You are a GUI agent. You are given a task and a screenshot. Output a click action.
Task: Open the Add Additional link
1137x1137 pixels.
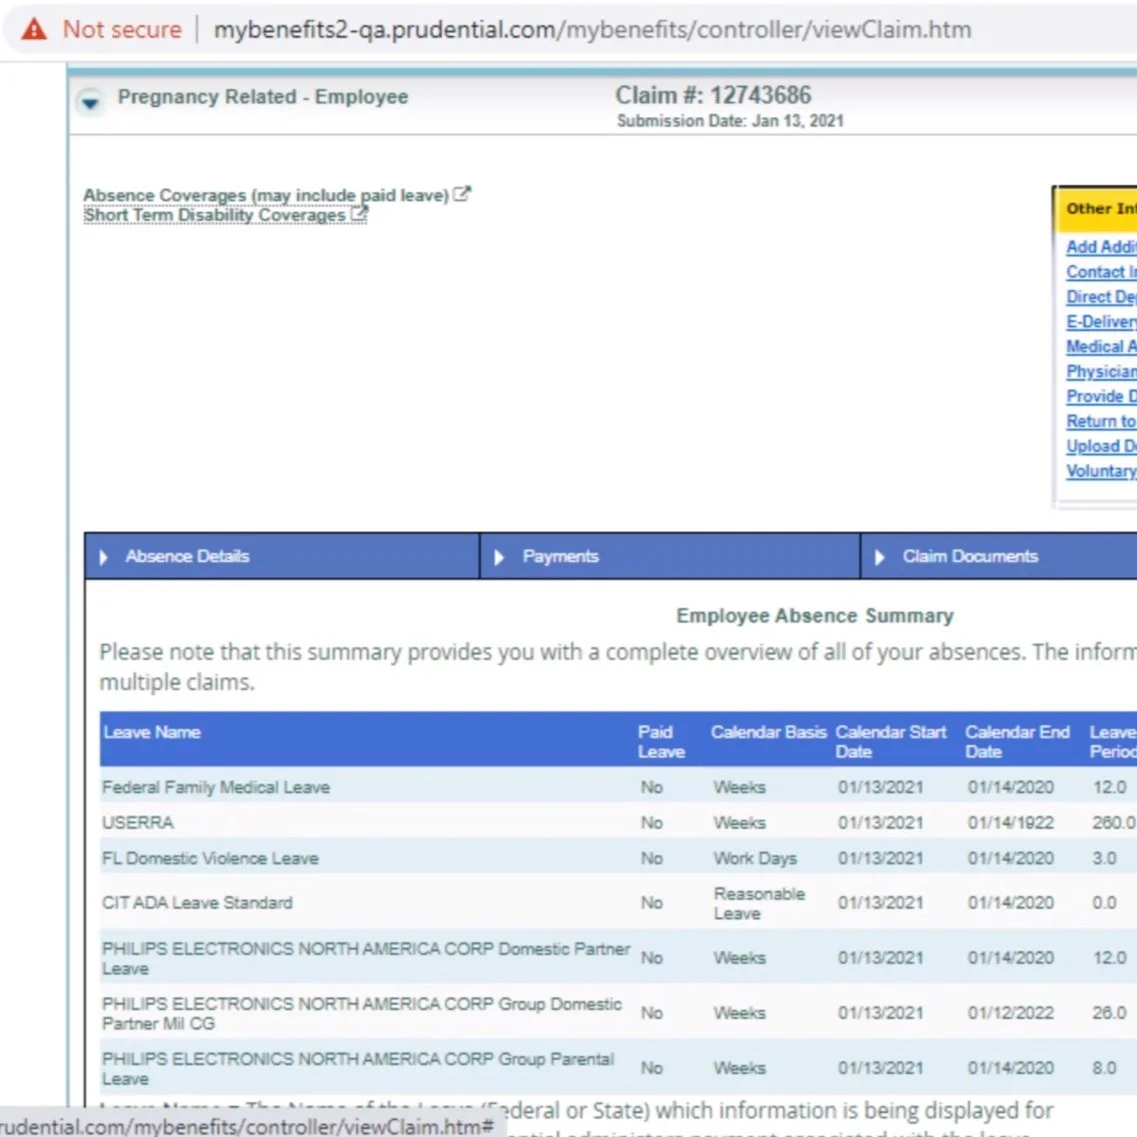(1100, 246)
